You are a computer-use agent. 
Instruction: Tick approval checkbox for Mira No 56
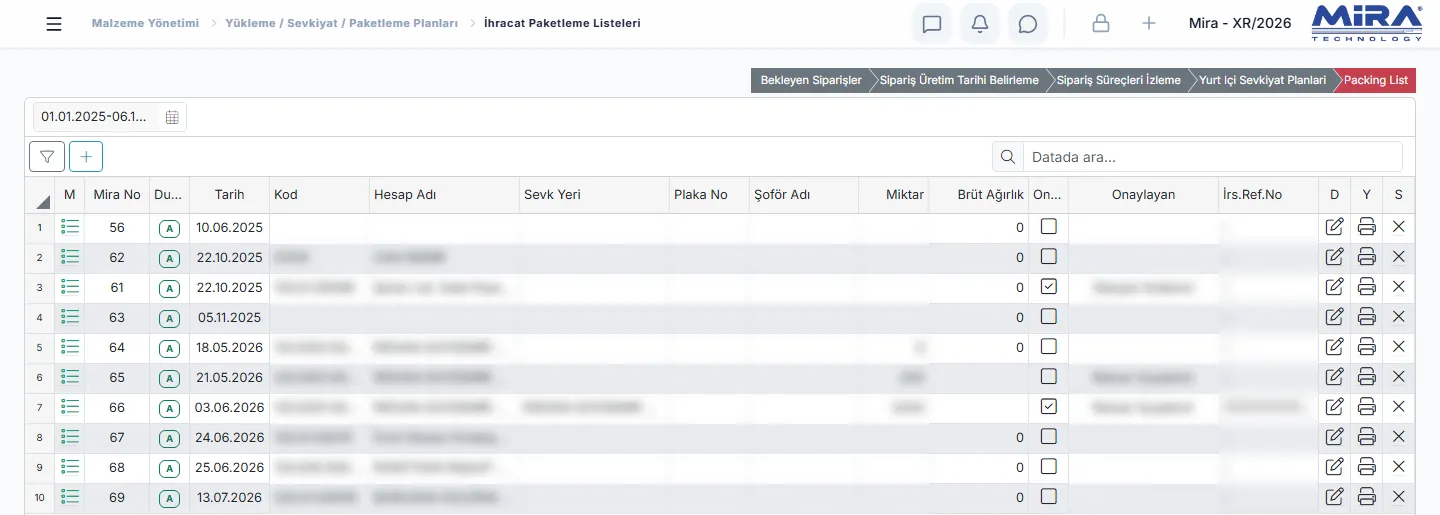tap(1048, 227)
